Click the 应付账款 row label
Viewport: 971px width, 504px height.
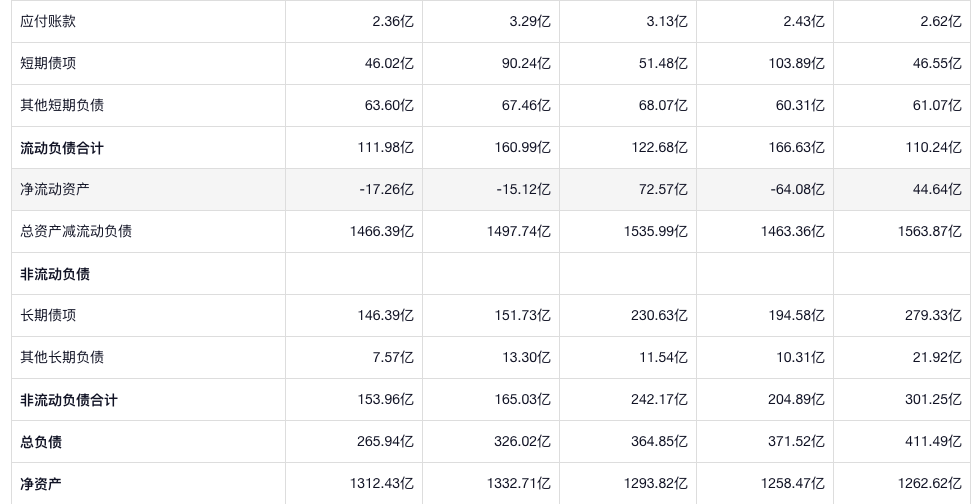point(48,21)
